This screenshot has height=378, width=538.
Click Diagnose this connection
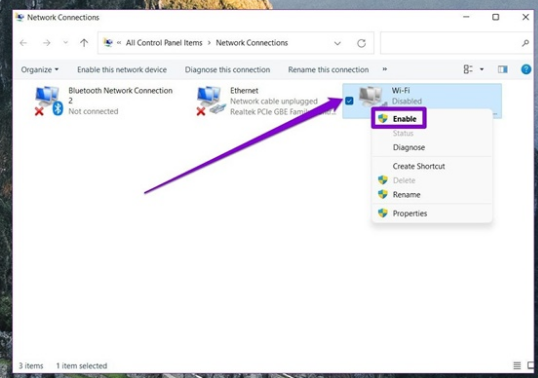227,70
